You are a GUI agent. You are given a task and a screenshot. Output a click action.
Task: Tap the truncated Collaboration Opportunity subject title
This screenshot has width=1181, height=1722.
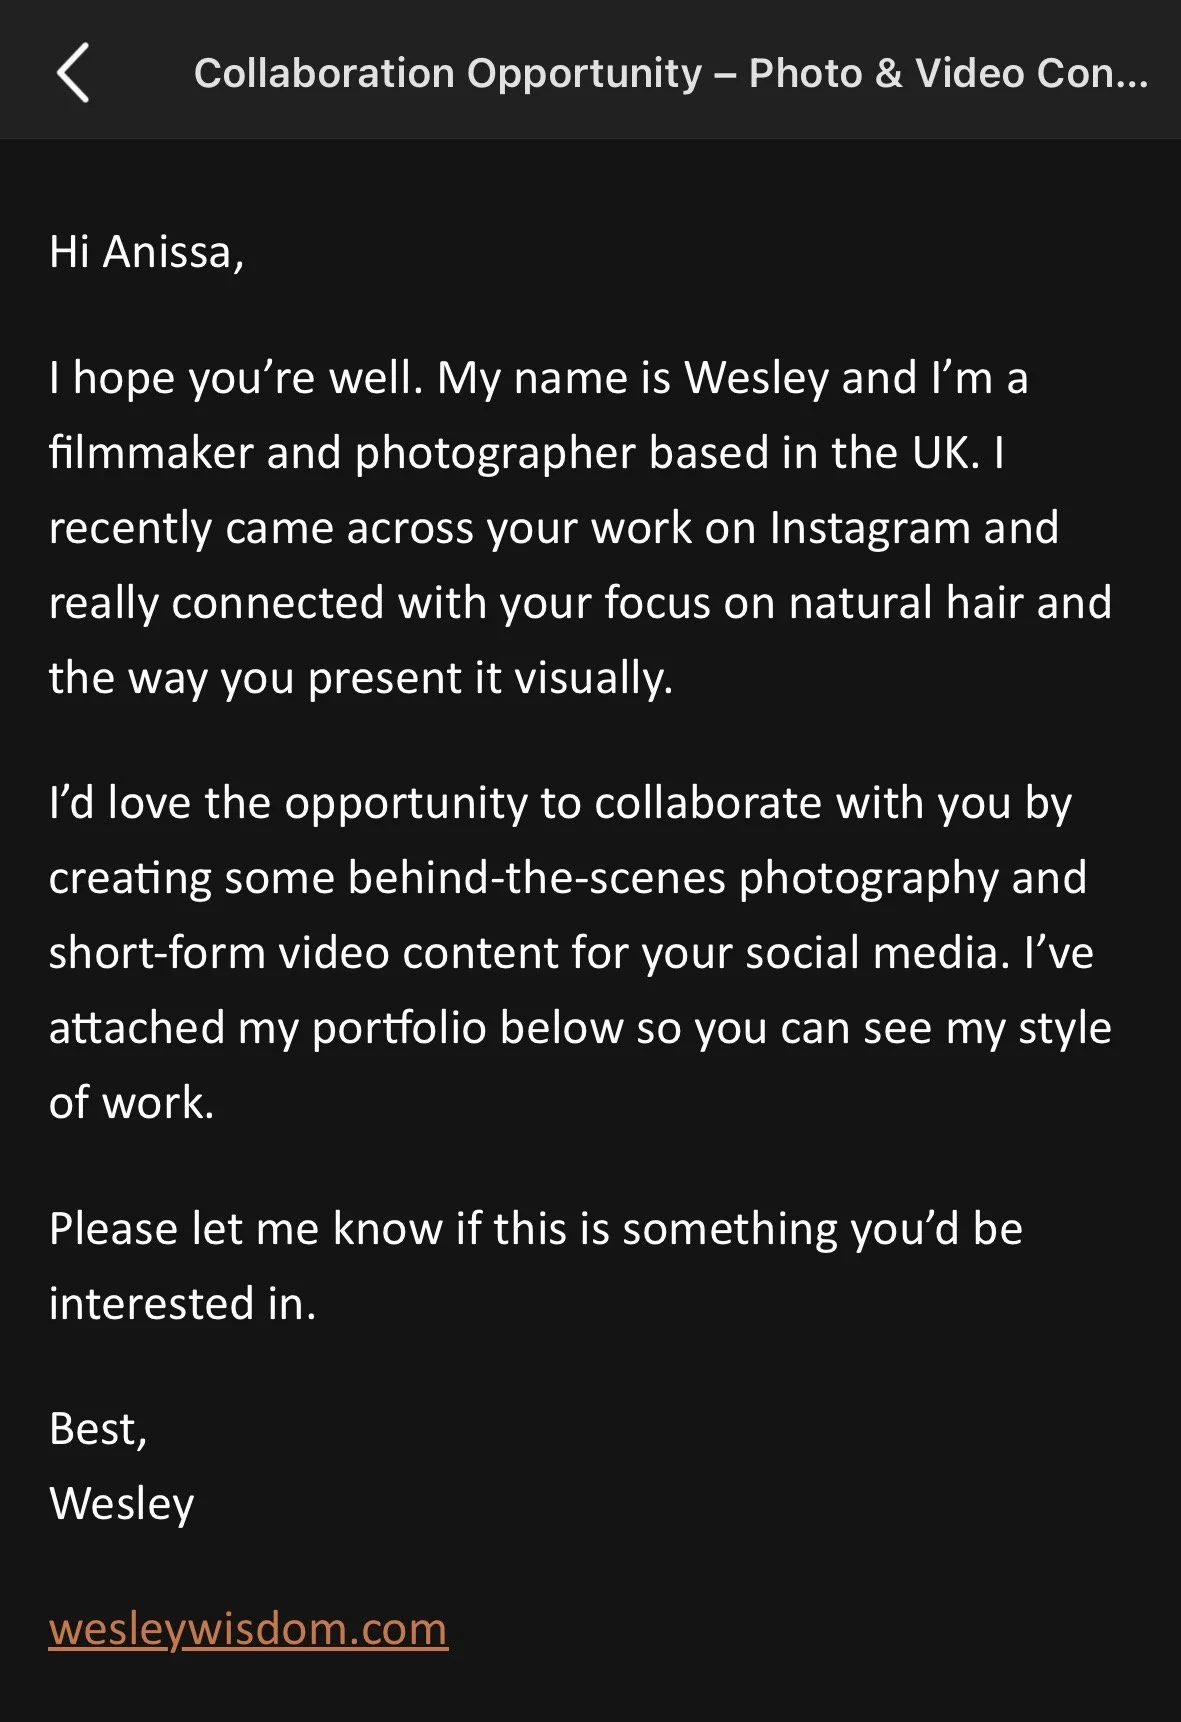[x=671, y=73]
